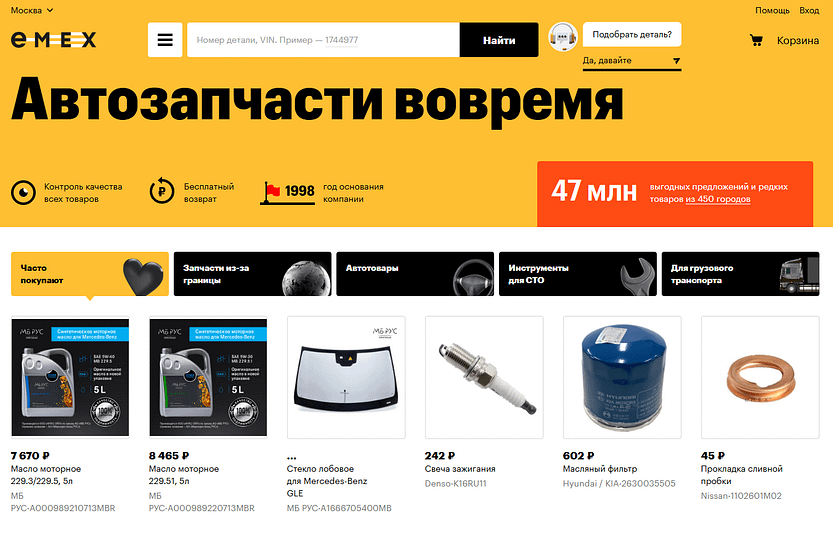
Task: Click the dropdown arrow next to 'Да, давайте'
Action: pyautogui.click(x=676, y=61)
